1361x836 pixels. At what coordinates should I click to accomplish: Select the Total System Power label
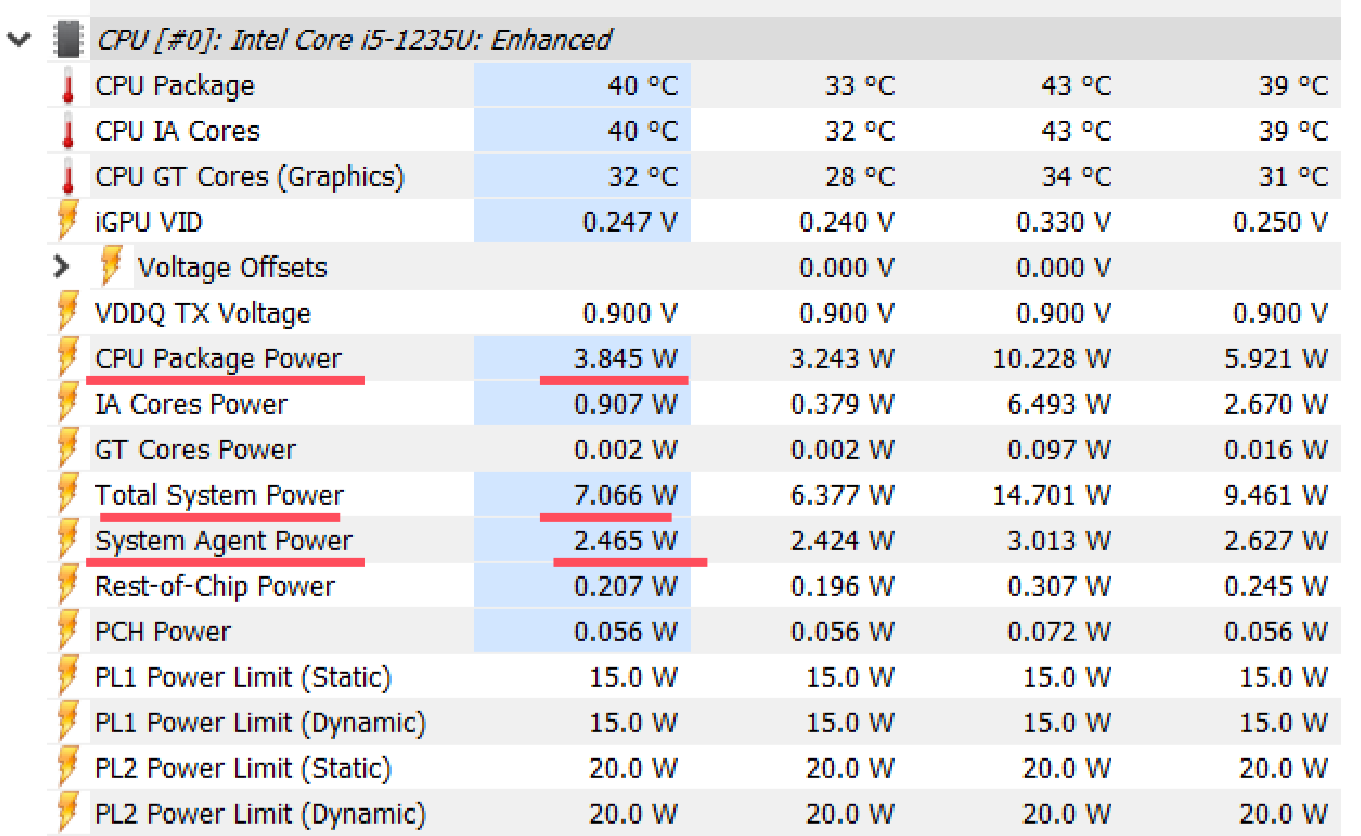220,496
